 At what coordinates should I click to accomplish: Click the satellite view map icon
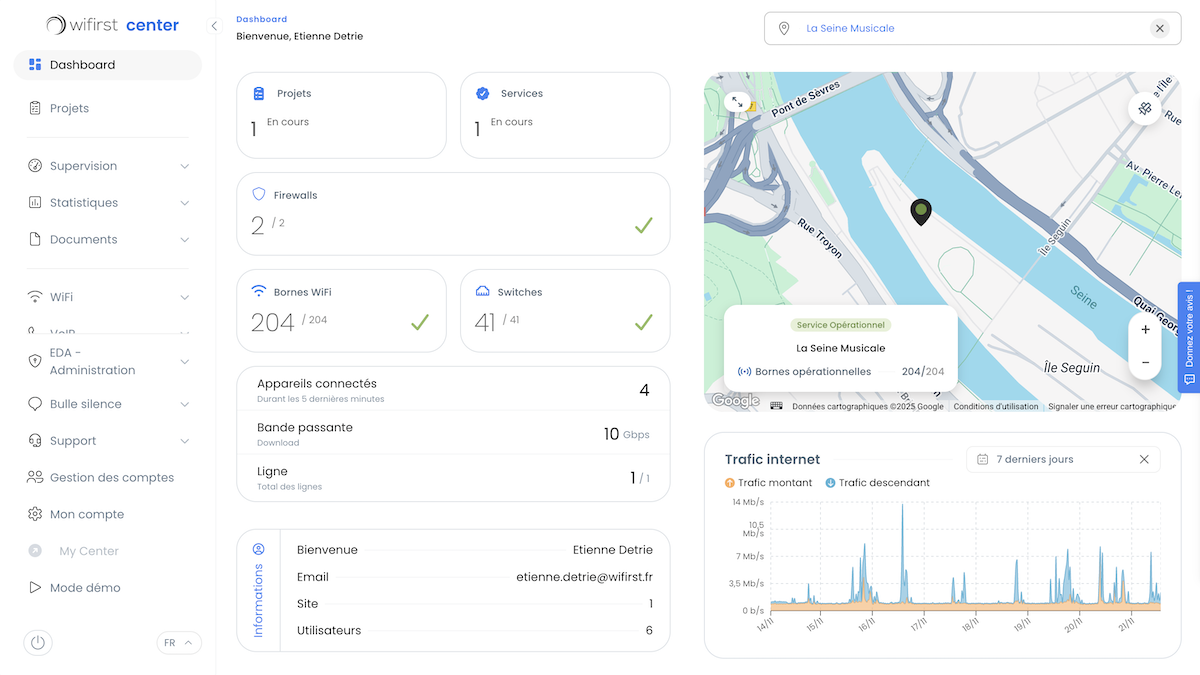(1145, 108)
